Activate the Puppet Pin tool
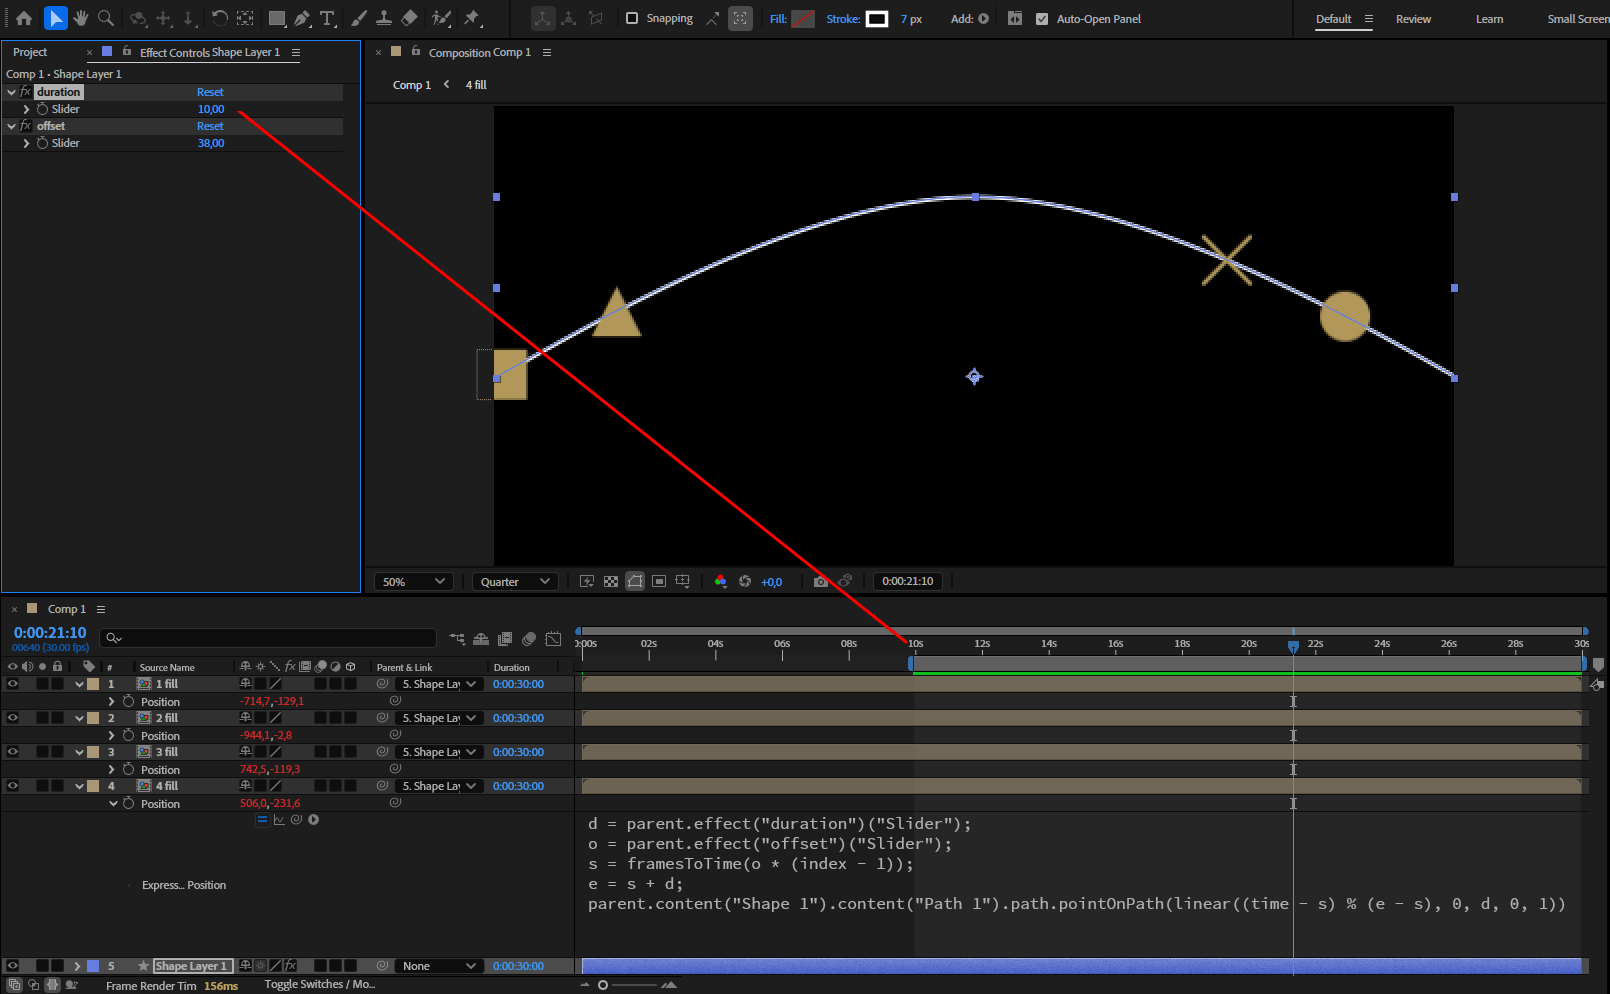Image resolution: width=1610 pixels, height=994 pixels. (472, 18)
